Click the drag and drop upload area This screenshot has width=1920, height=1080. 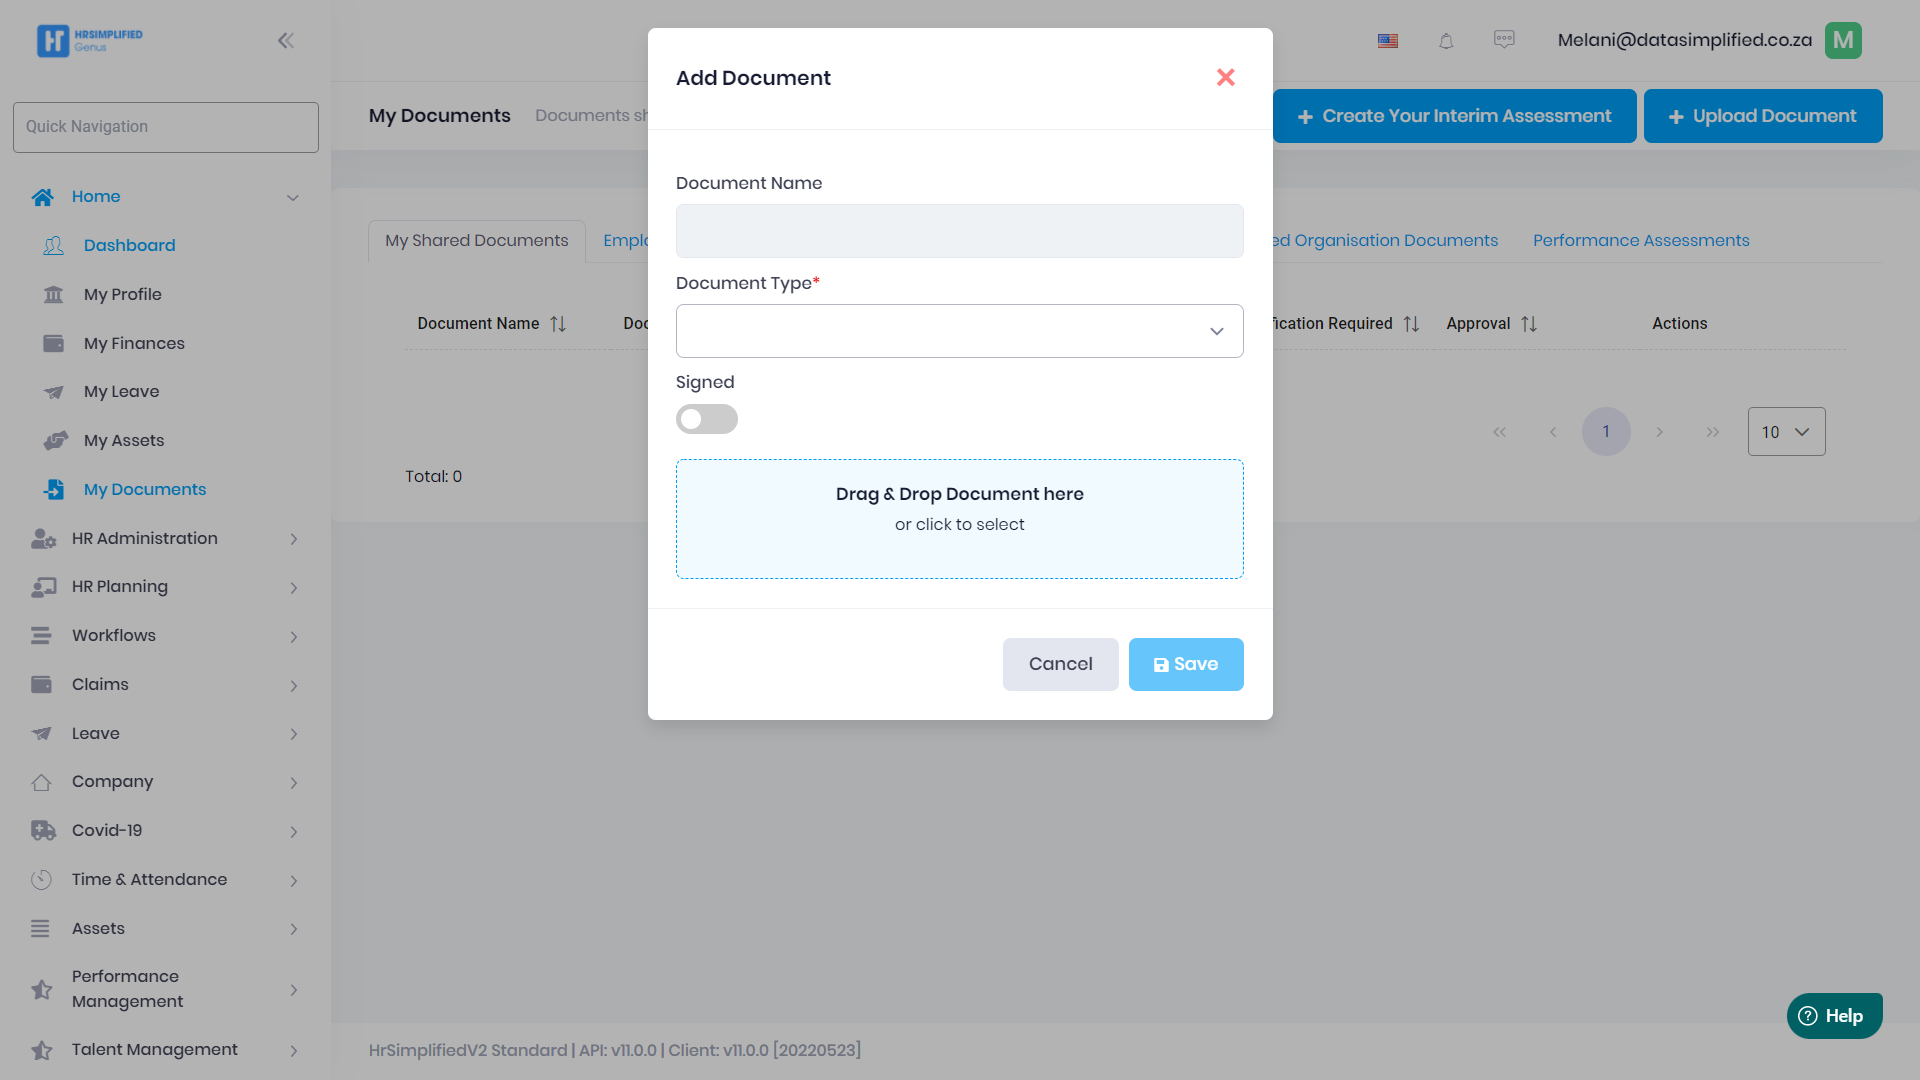pyautogui.click(x=959, y=519)
